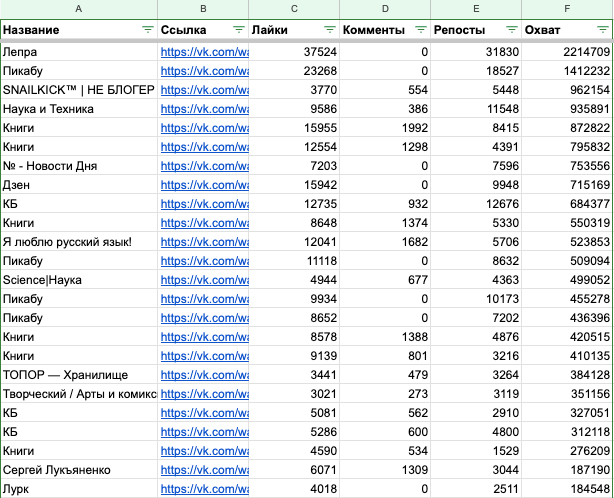Expand the Охват column filter menu
This screenshot has width=614, height=498.
pos(597,30)
